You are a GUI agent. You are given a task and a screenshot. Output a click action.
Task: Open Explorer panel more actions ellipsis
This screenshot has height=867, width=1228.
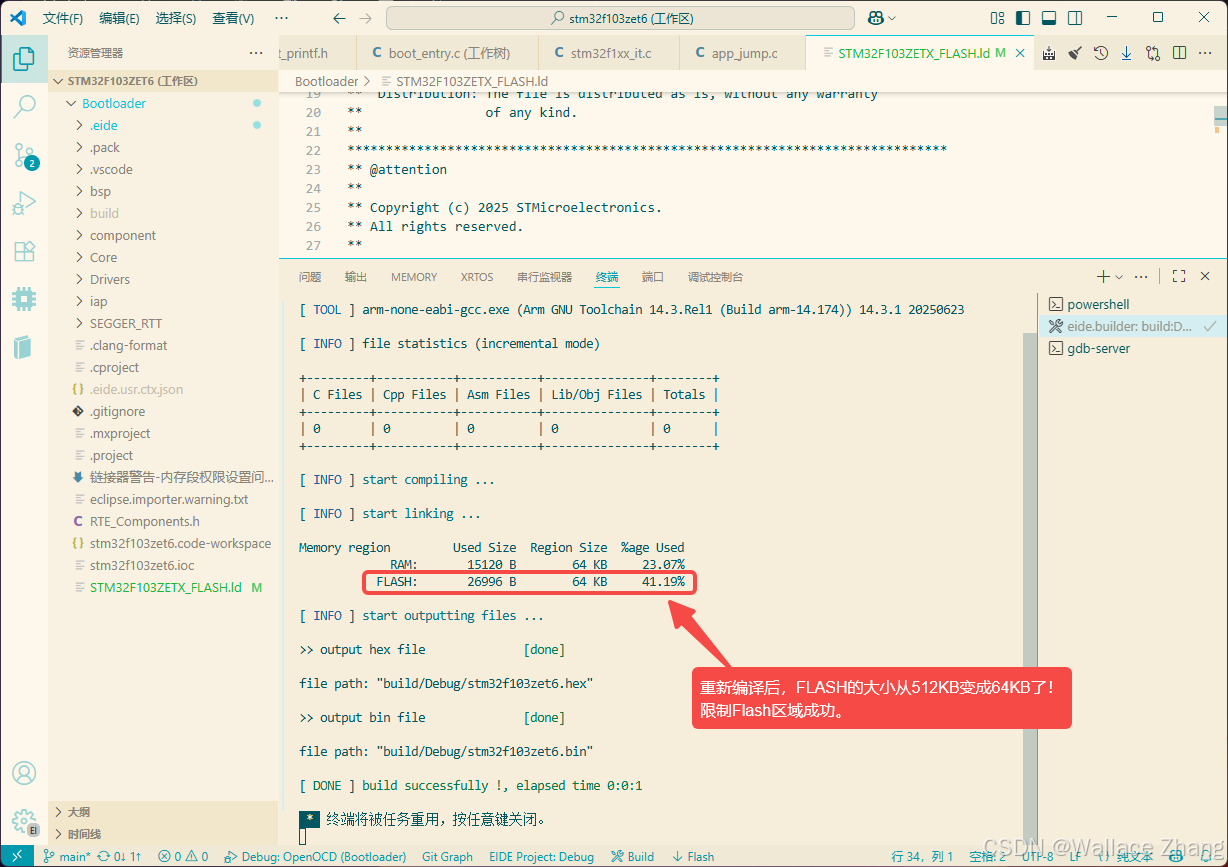256,53
